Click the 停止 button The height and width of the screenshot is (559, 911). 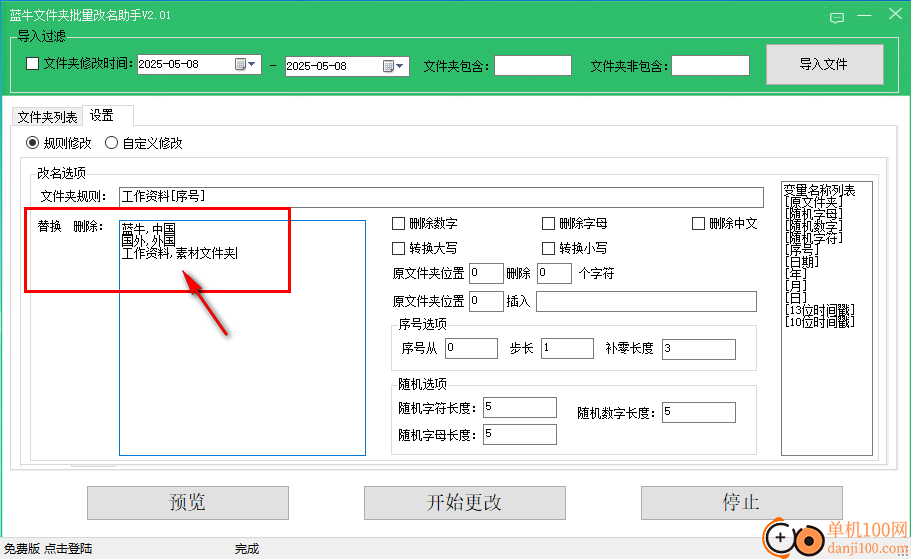[741, 503]
